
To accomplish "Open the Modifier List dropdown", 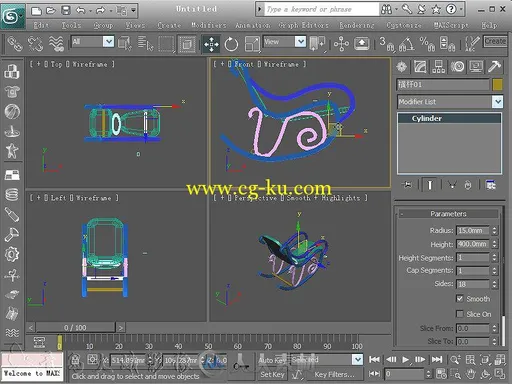I will click(x=497, y=101).
